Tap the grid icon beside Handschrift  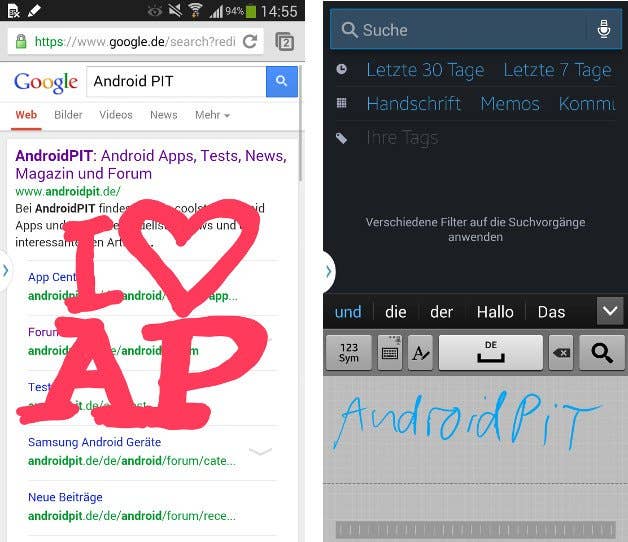tap(341, 103)
